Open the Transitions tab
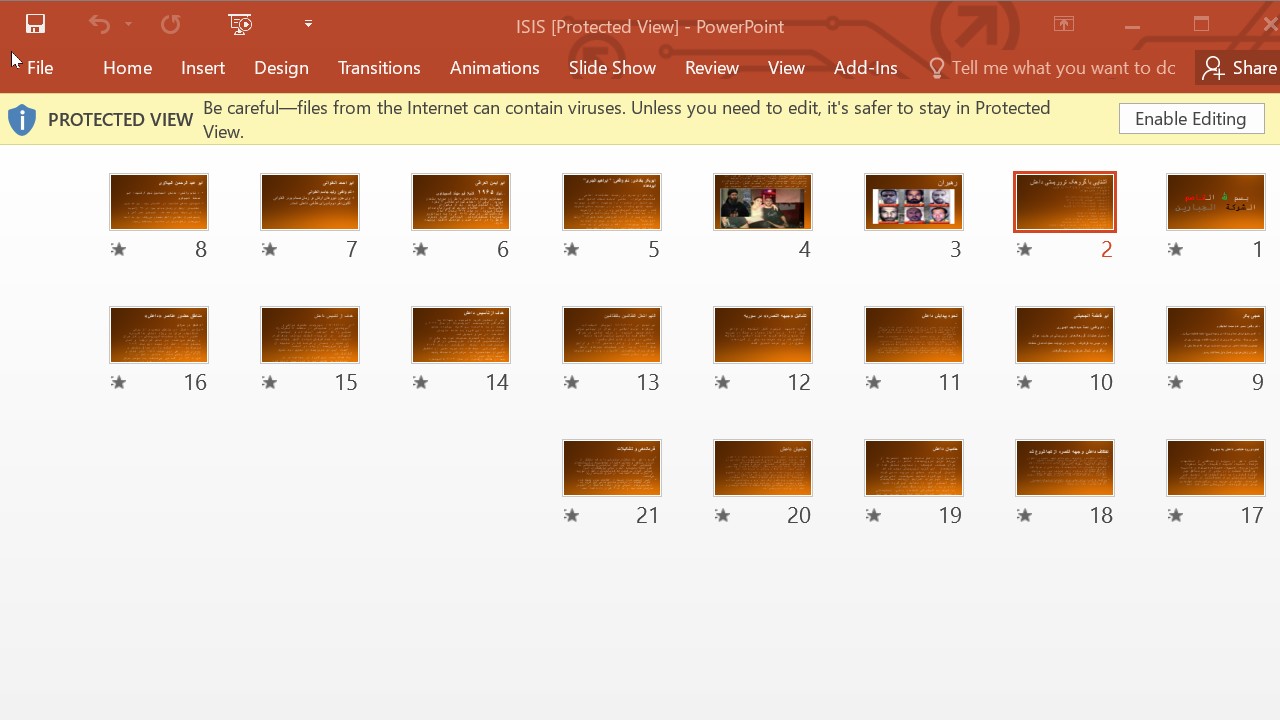1280x720 pixels. point(379,68)
